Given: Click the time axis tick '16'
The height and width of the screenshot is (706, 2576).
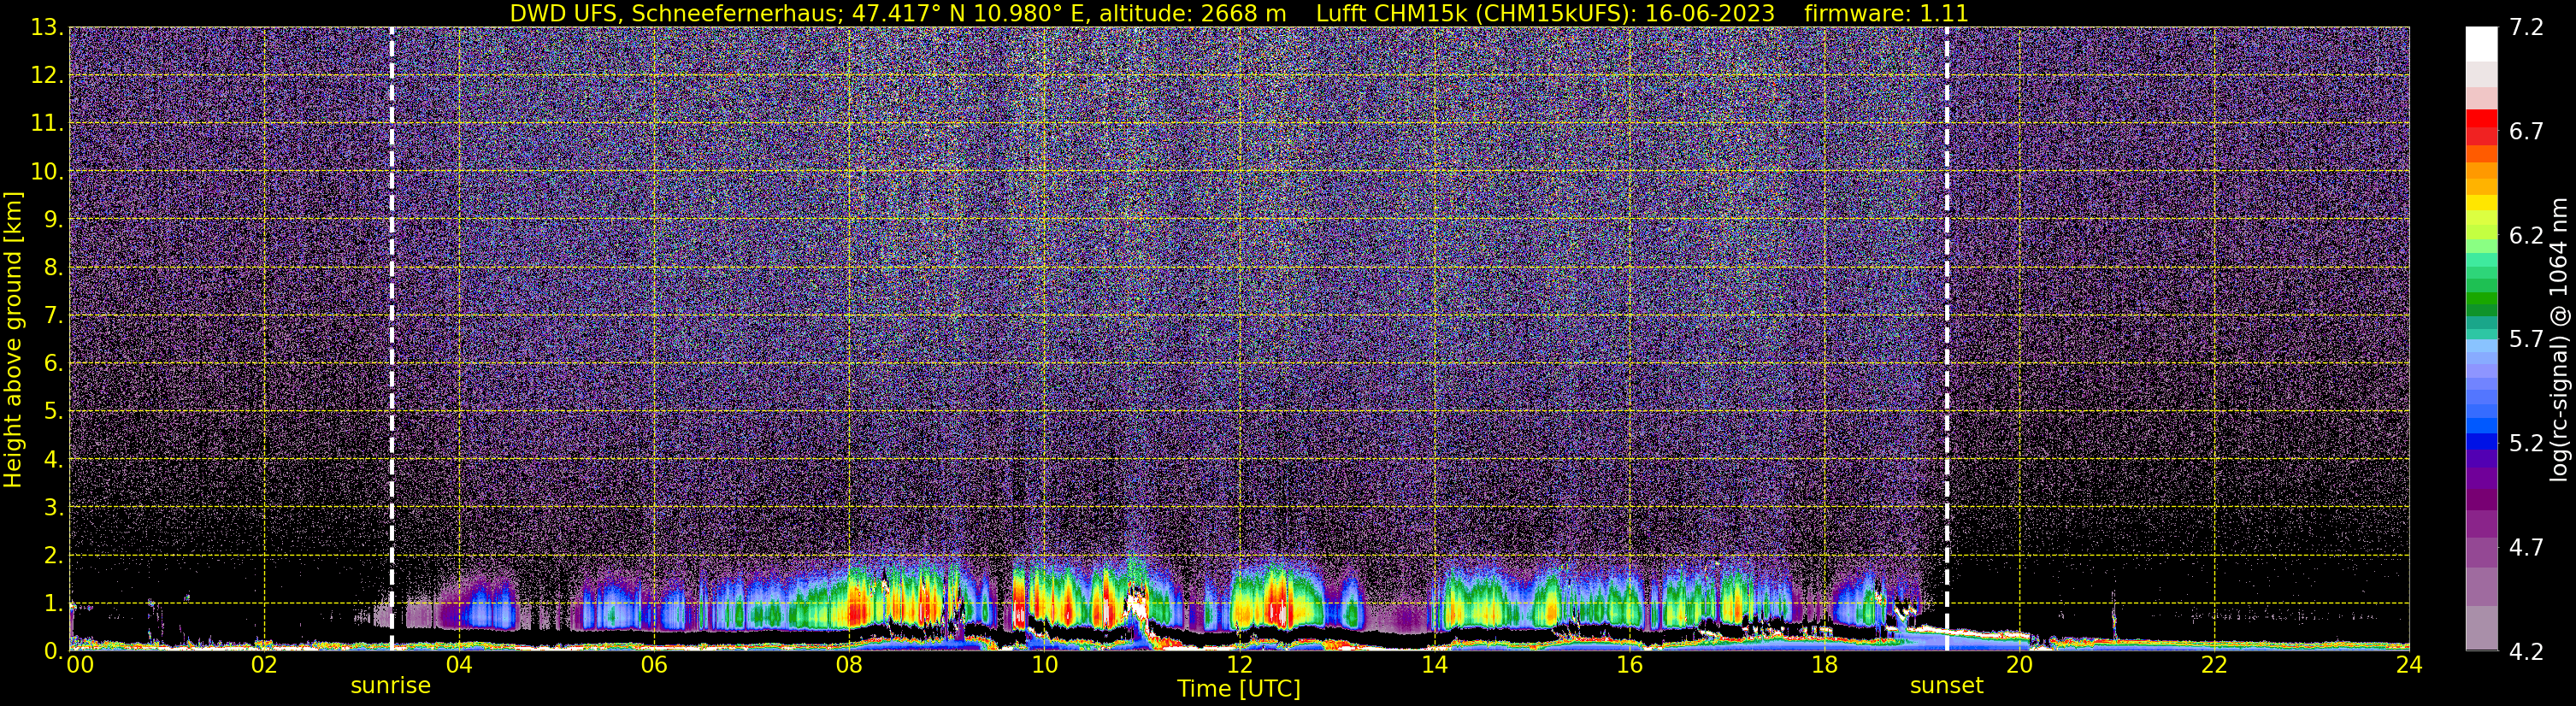Looking at the screenshot, I should click(1629, 665).
